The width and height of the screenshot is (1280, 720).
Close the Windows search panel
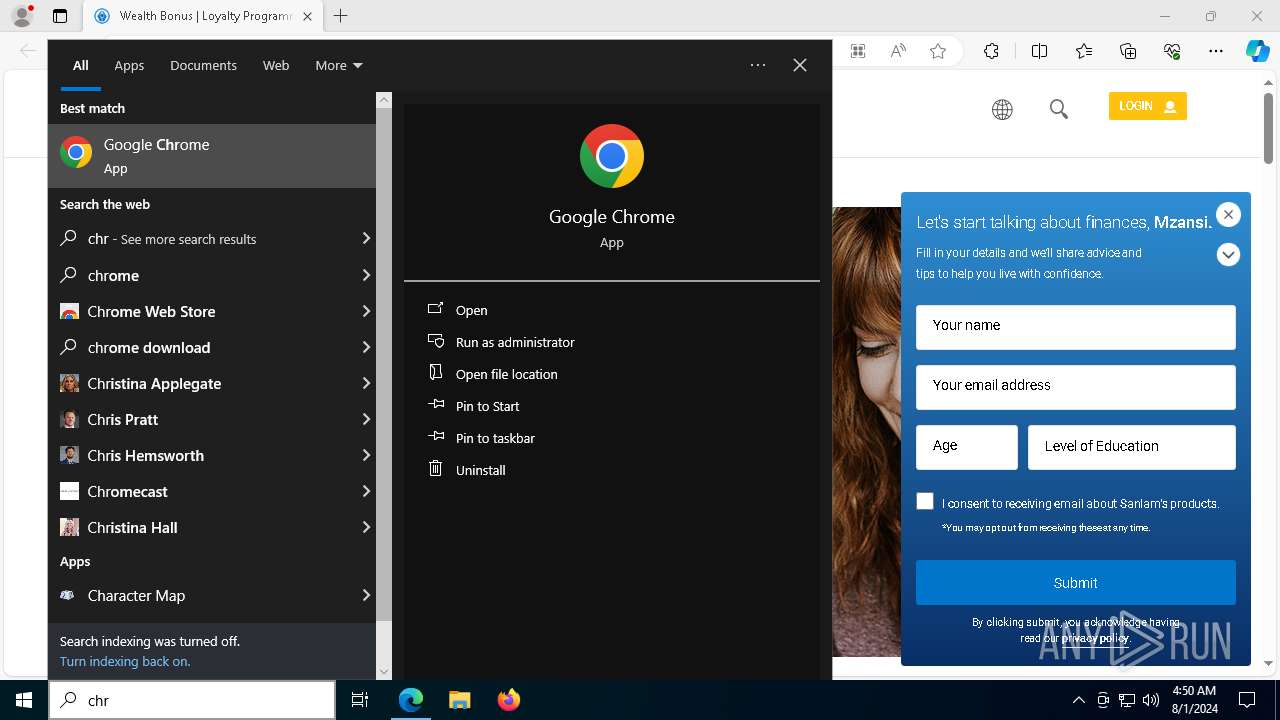click(800, 65)
